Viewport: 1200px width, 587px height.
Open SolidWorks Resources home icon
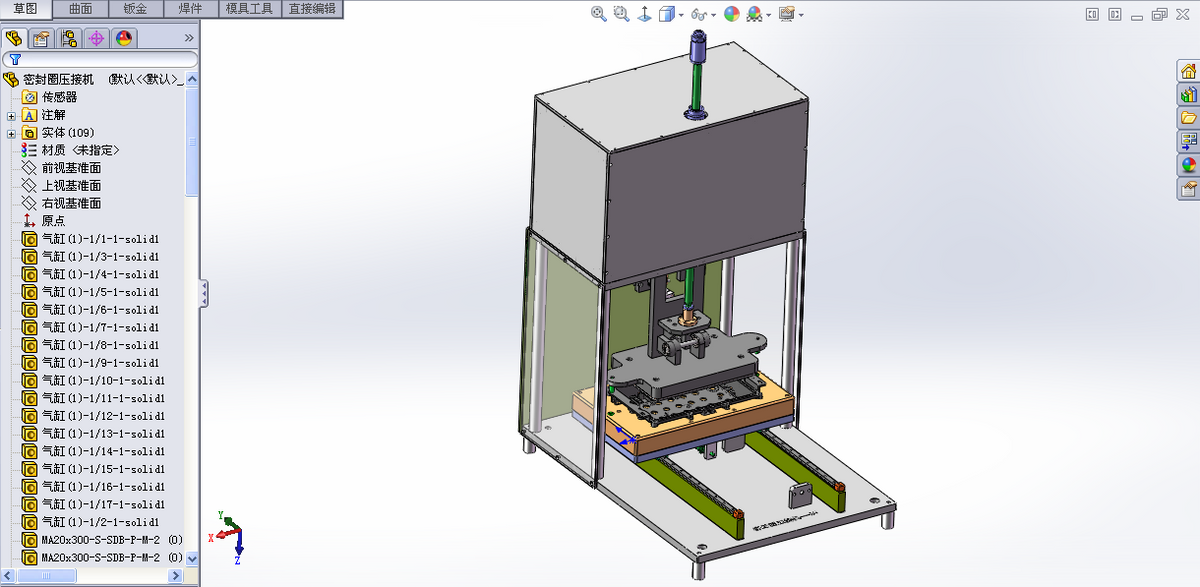[x=1188, y=71]
